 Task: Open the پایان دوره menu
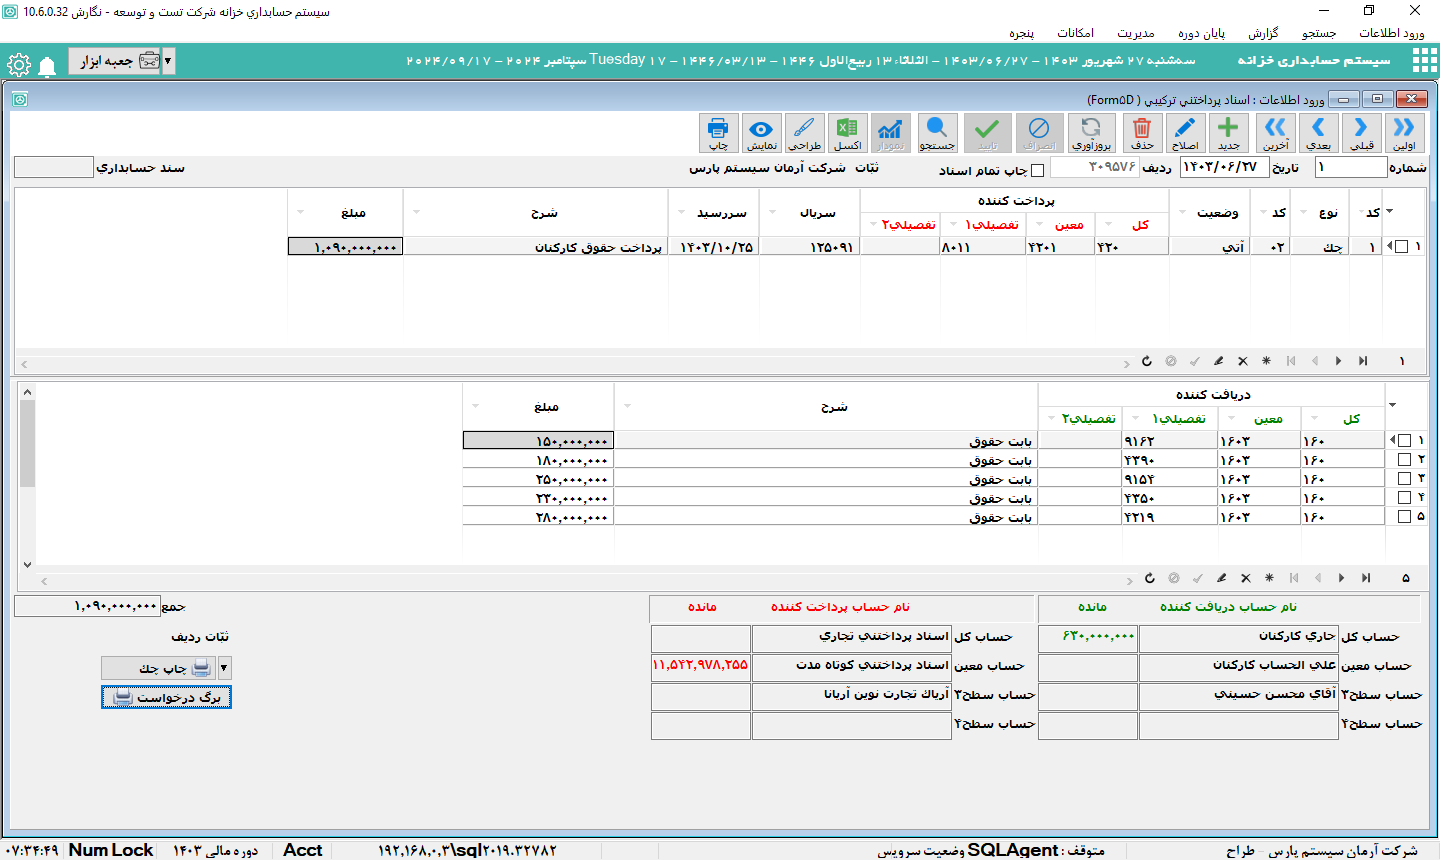pos(1201,33)
